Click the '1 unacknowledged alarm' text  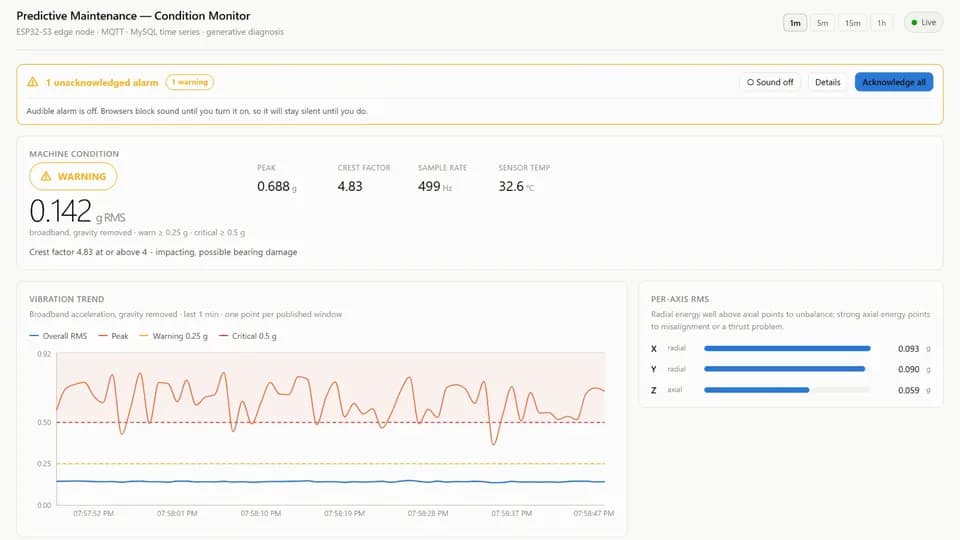(102, 83)
